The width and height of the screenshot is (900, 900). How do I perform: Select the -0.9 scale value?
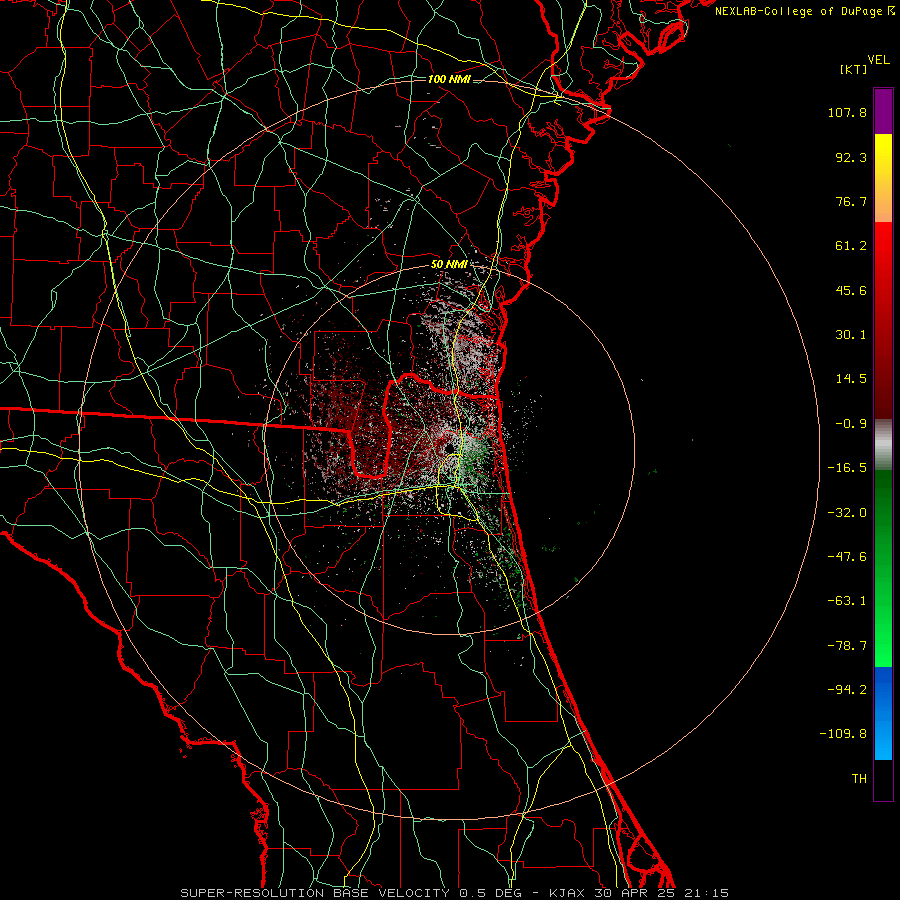click(851, 424)
